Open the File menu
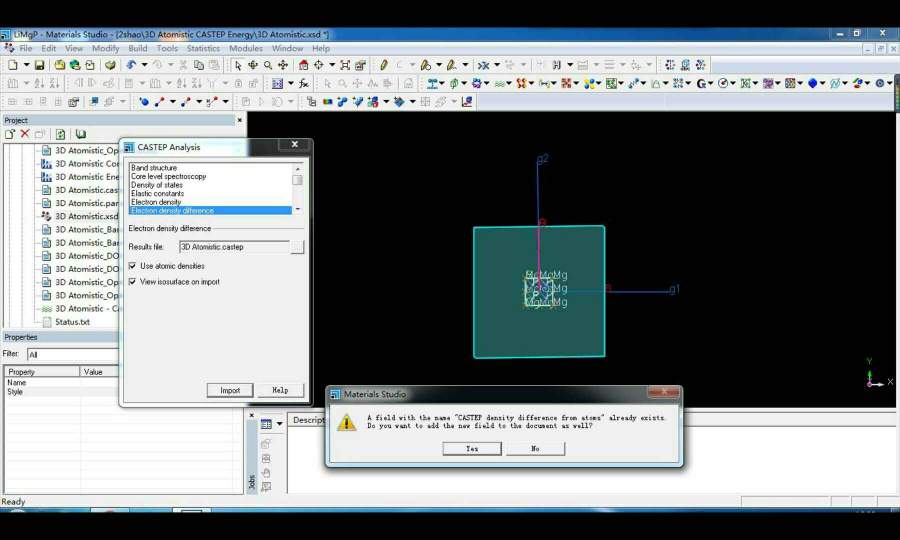This screenshot has height=540, width=900. (x=26, y=48)
